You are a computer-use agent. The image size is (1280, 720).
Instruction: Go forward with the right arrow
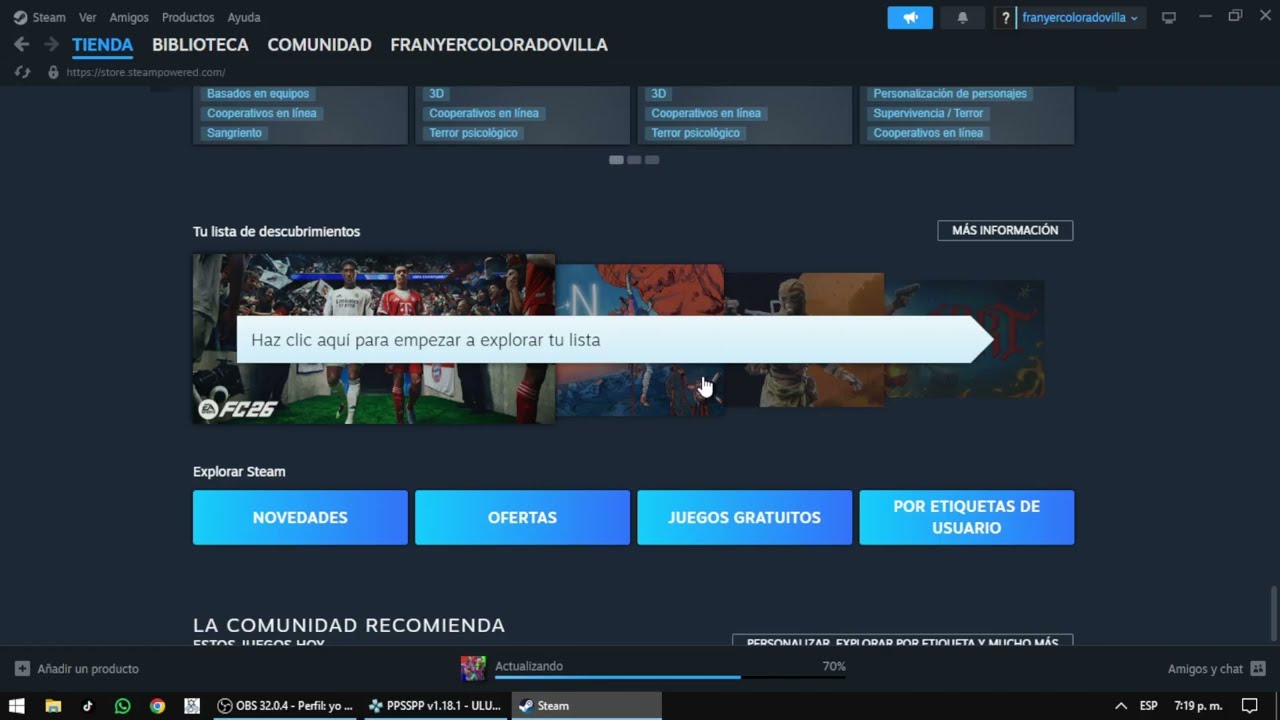51,45
